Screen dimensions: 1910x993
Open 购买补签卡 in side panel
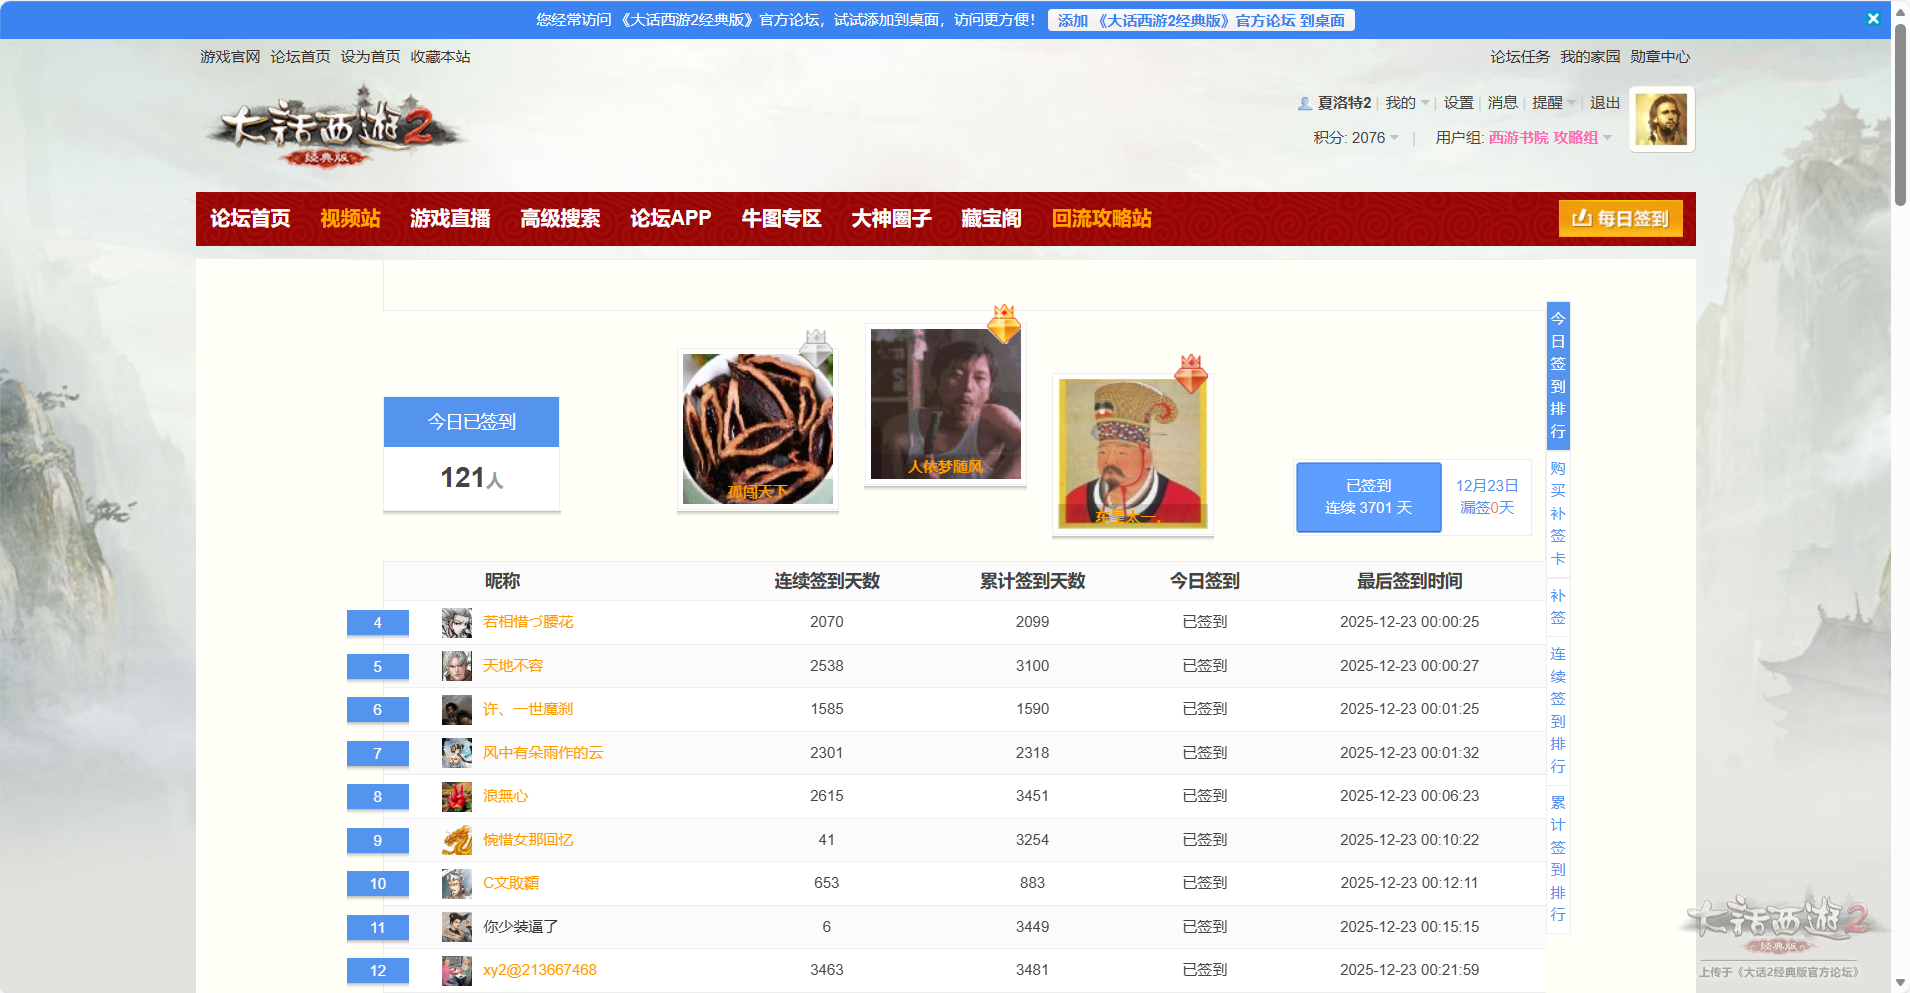tap(1558, 513)
